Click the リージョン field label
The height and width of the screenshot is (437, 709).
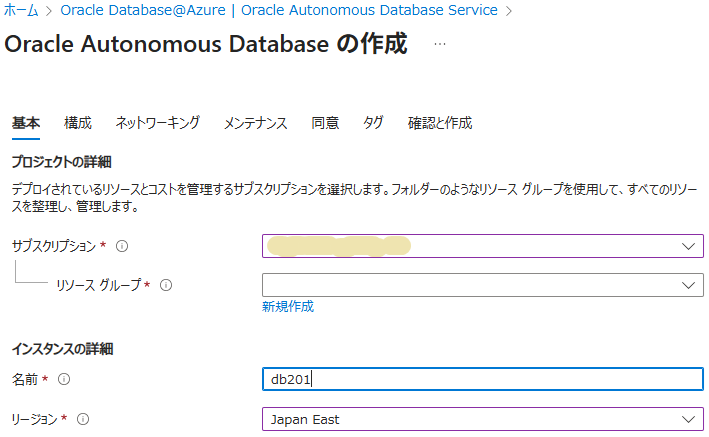coord(34,419)
